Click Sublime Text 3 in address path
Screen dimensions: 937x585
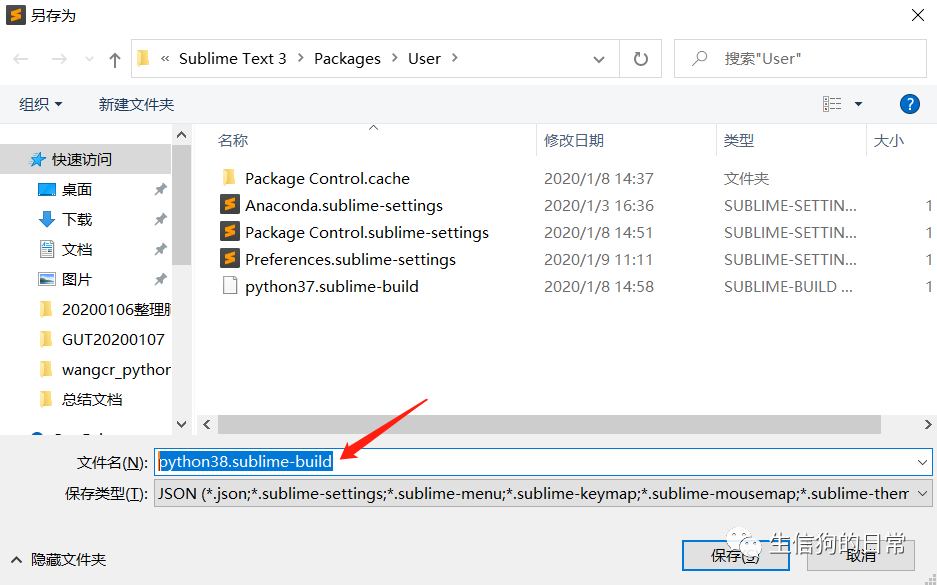click(232, 59)
